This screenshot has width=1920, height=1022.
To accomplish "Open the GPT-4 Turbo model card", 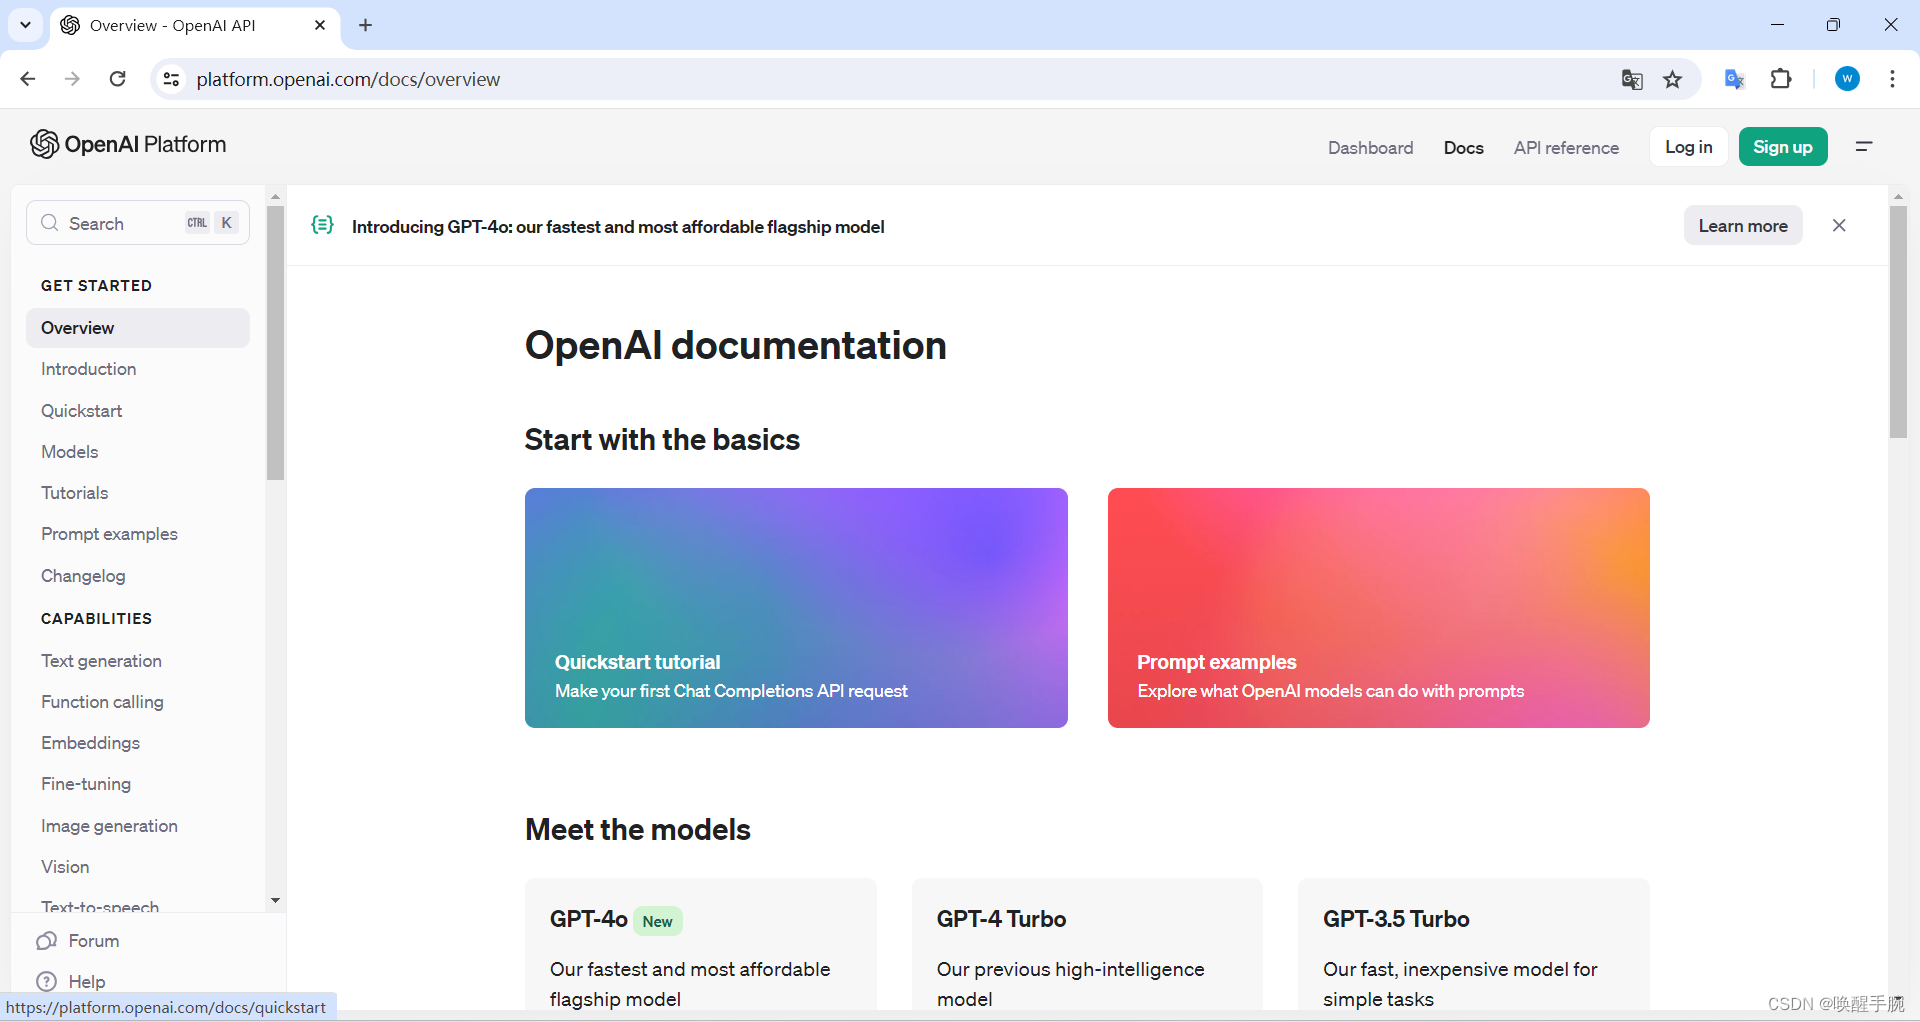I will tap(1087, 945).
